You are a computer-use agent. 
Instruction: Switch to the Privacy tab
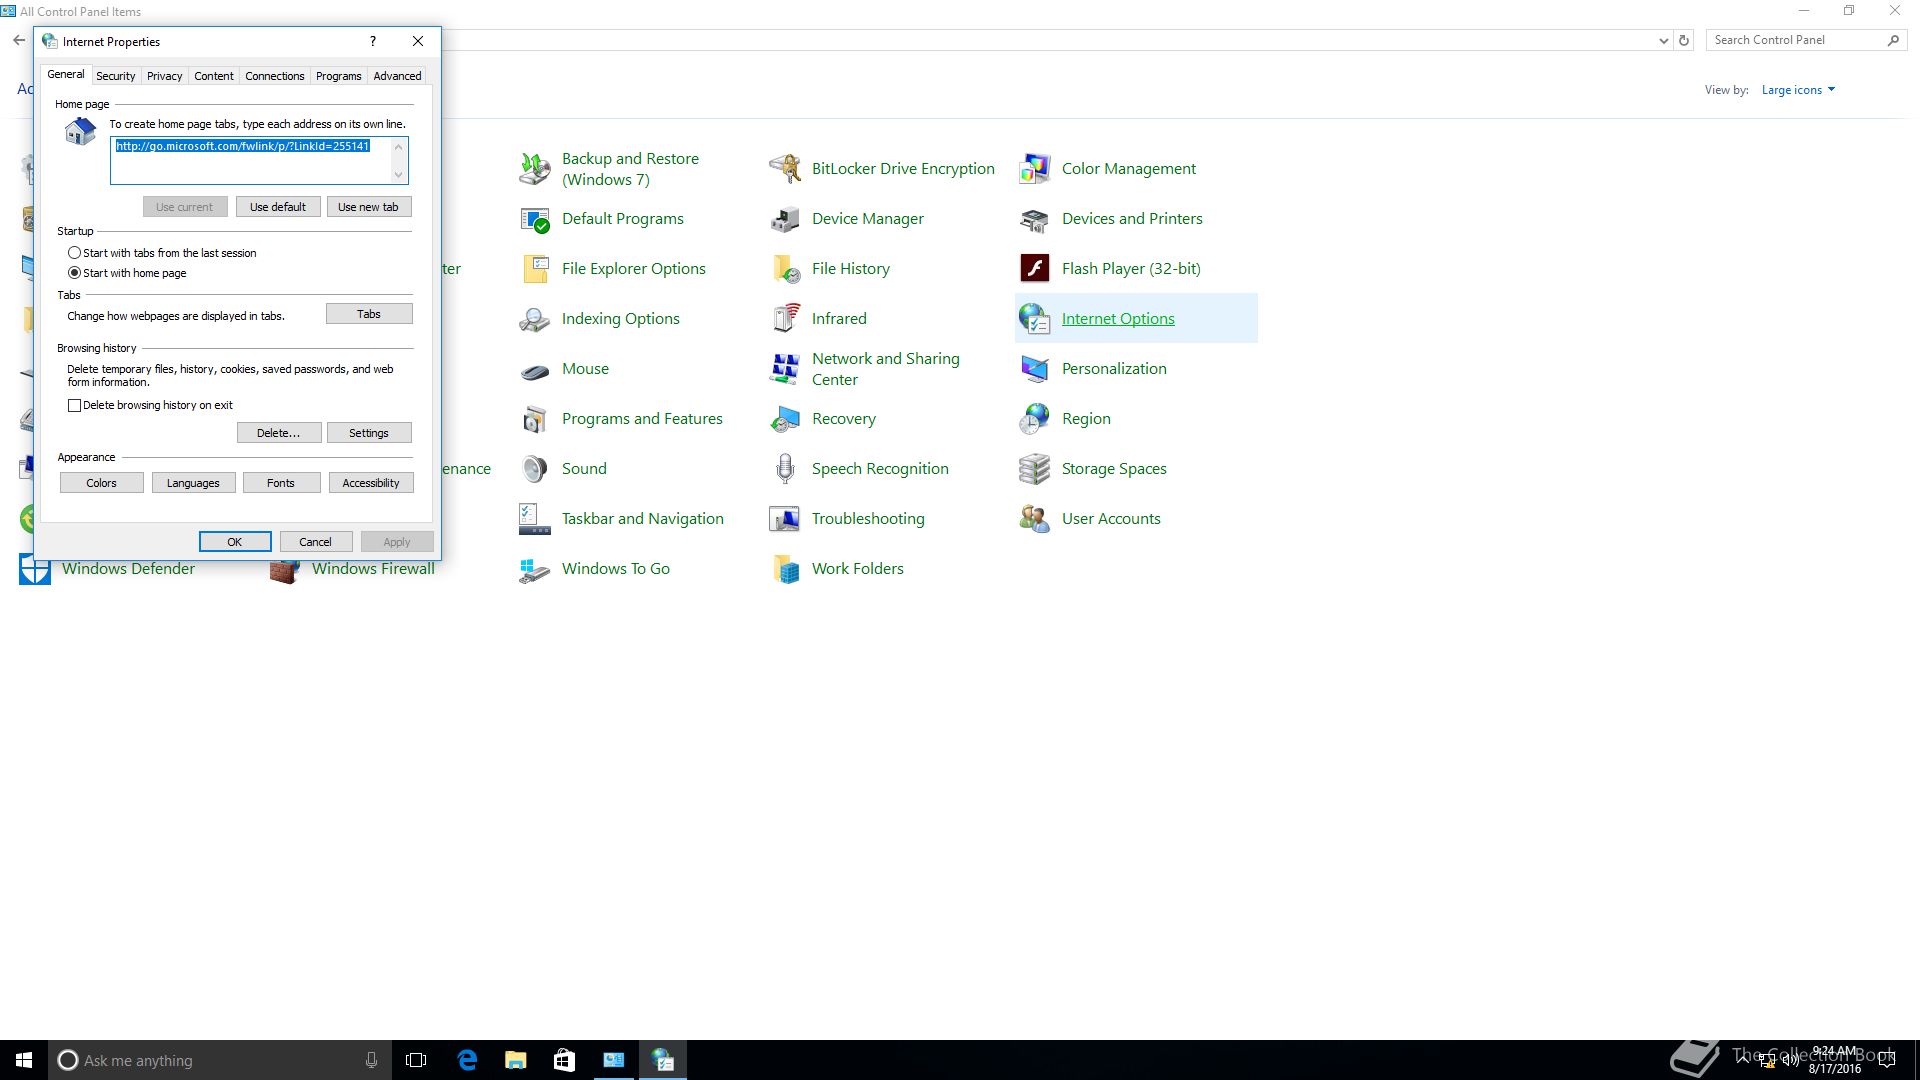tap(165, 76)
